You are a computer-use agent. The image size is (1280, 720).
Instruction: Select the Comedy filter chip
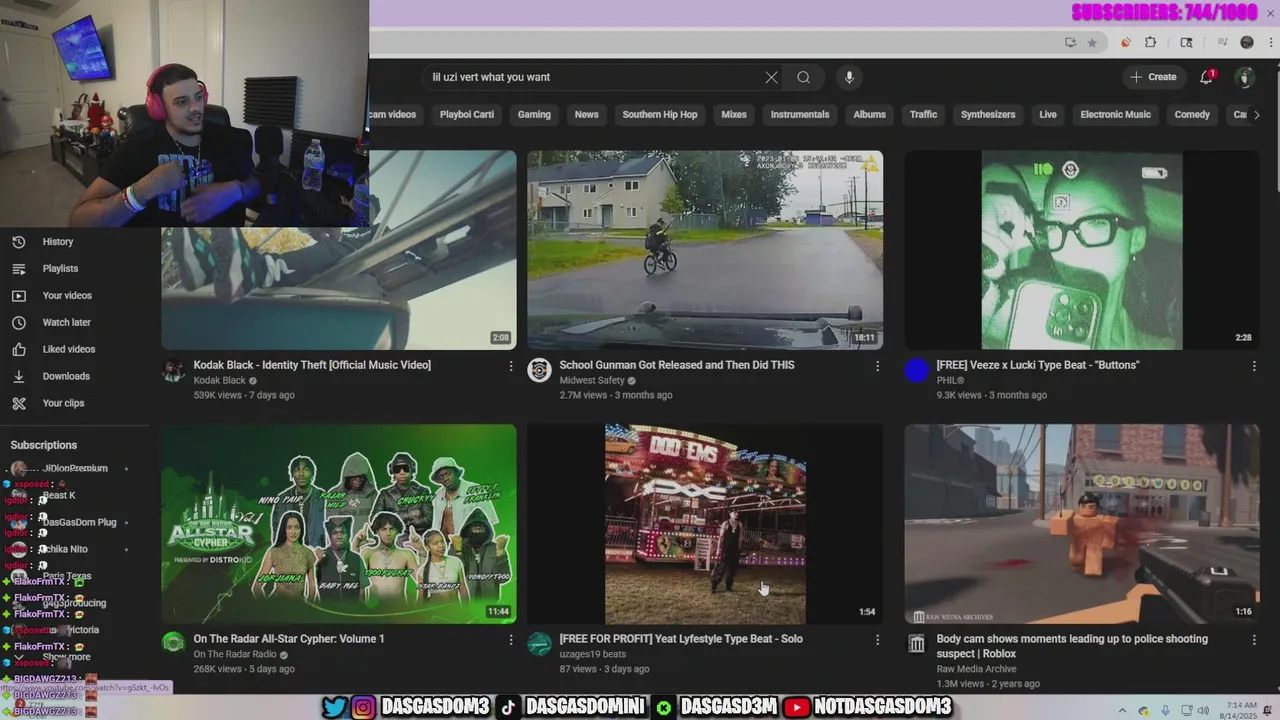pyautogui.click(x=1192, y=115)
